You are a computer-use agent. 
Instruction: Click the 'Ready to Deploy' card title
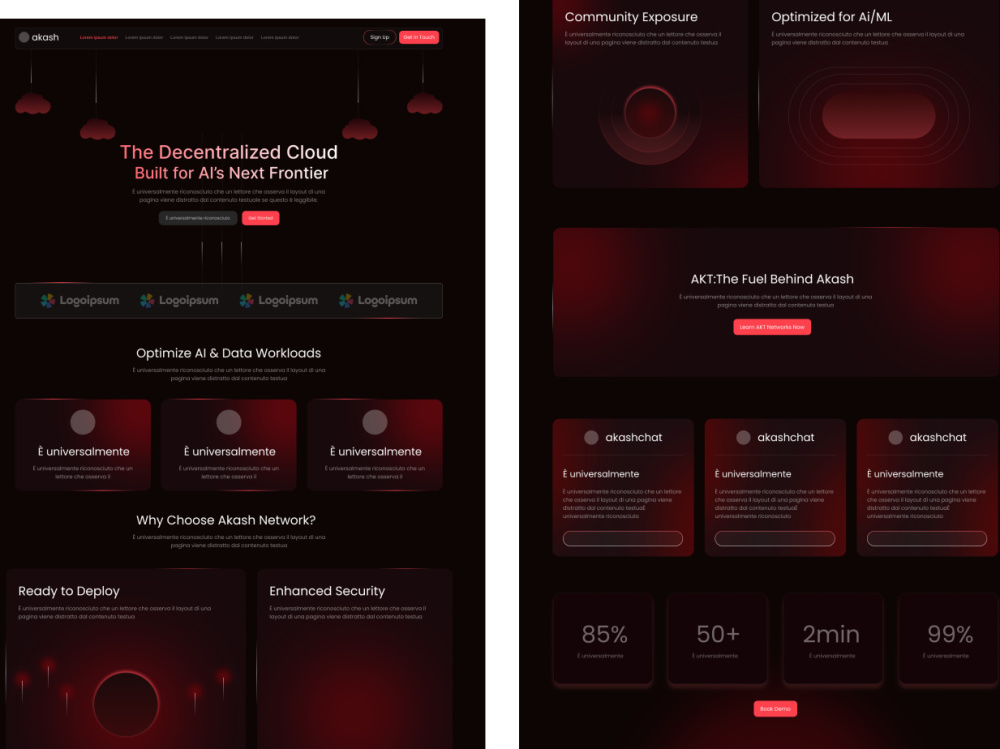tap(69, 591)
